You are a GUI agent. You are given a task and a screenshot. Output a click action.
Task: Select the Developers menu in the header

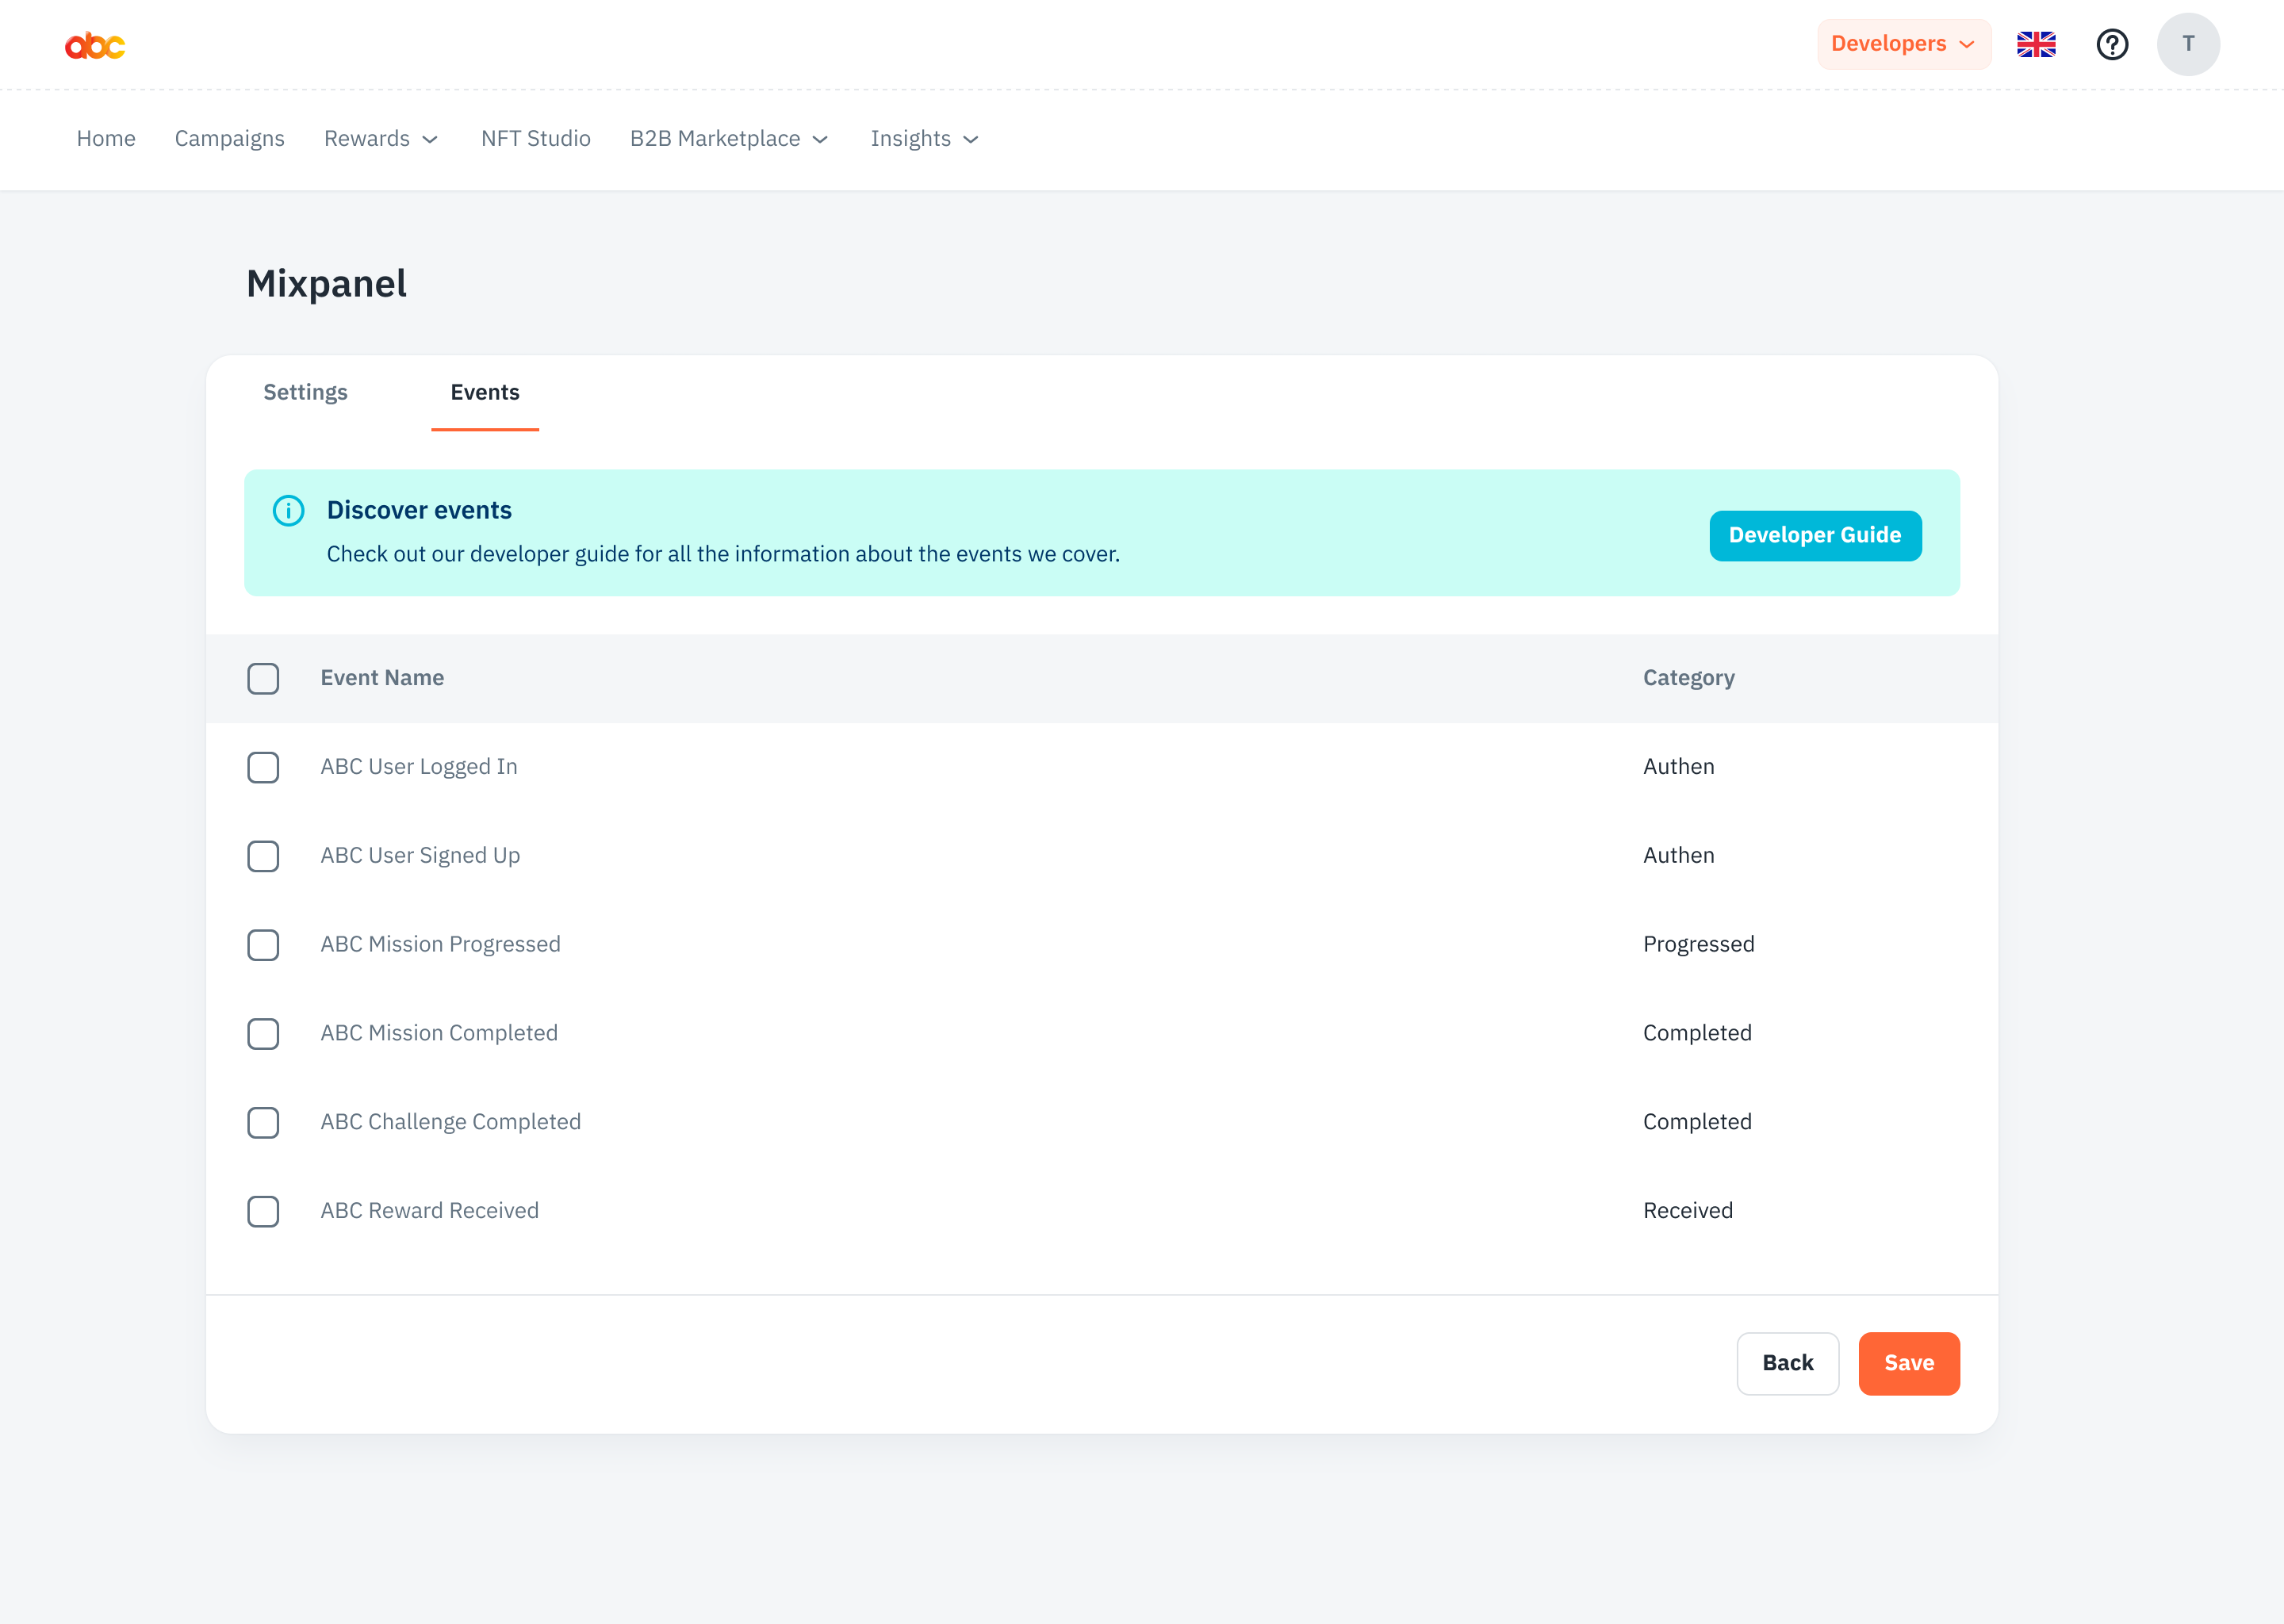point(1902,43)
